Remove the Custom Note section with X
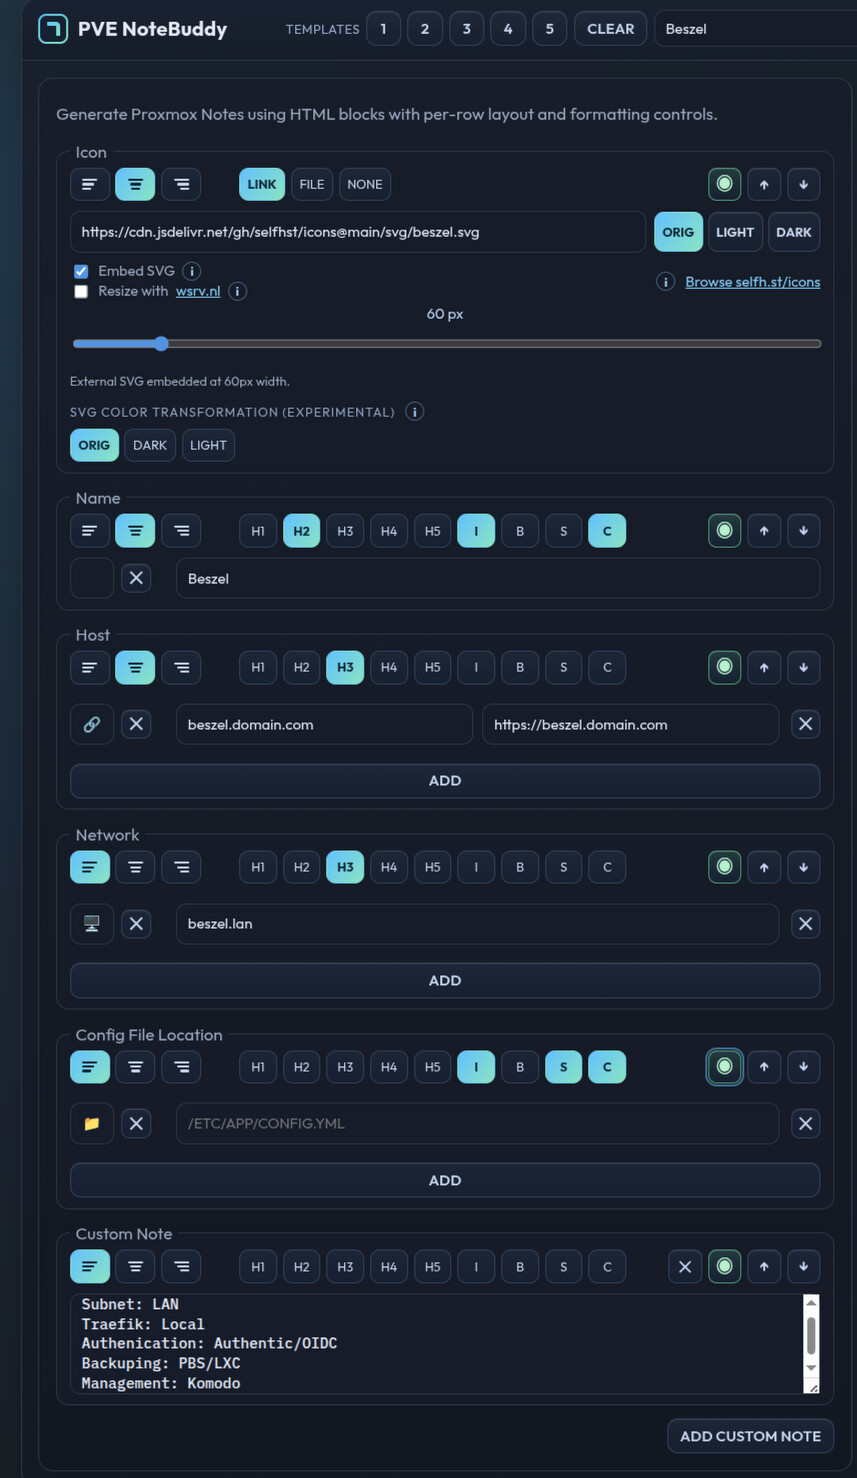The height and width of the screenshot is (1478, 857). point(684,1267)
